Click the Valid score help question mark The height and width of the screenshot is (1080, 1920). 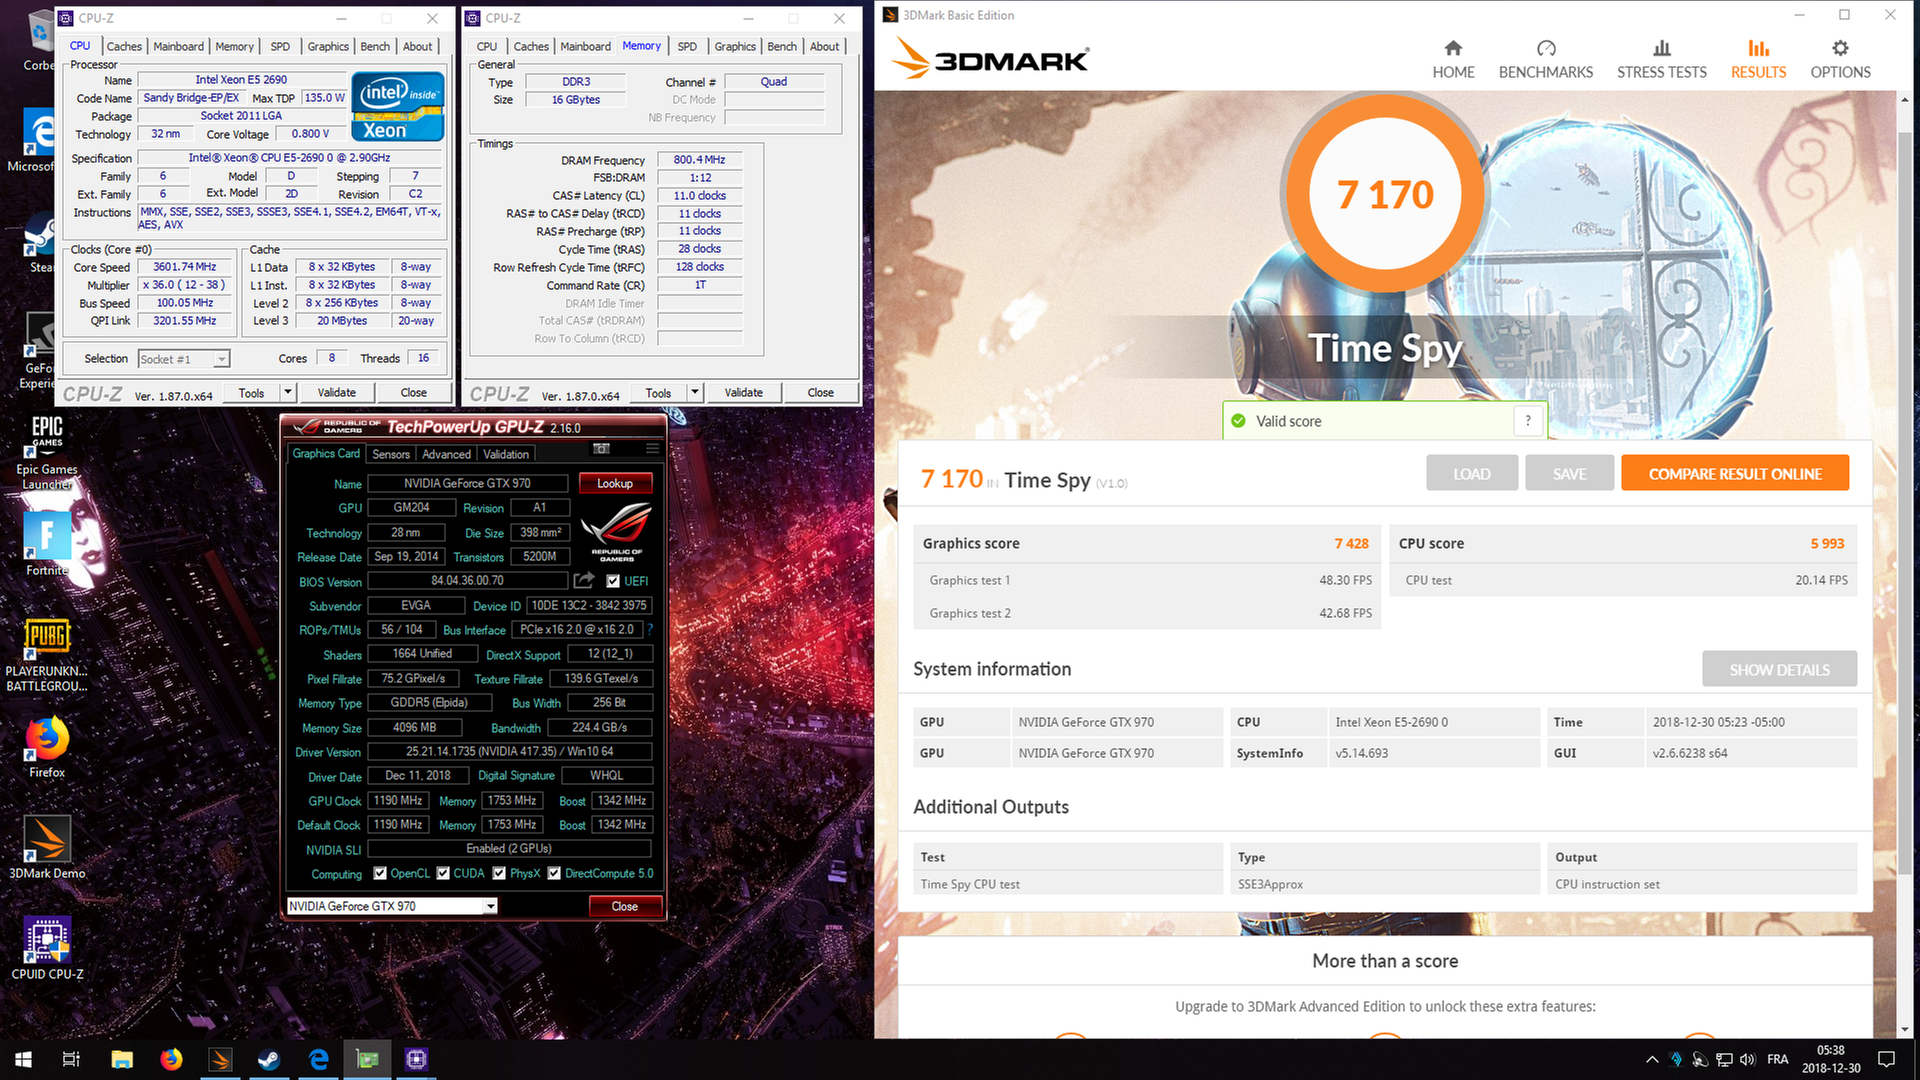[1527, 421]
